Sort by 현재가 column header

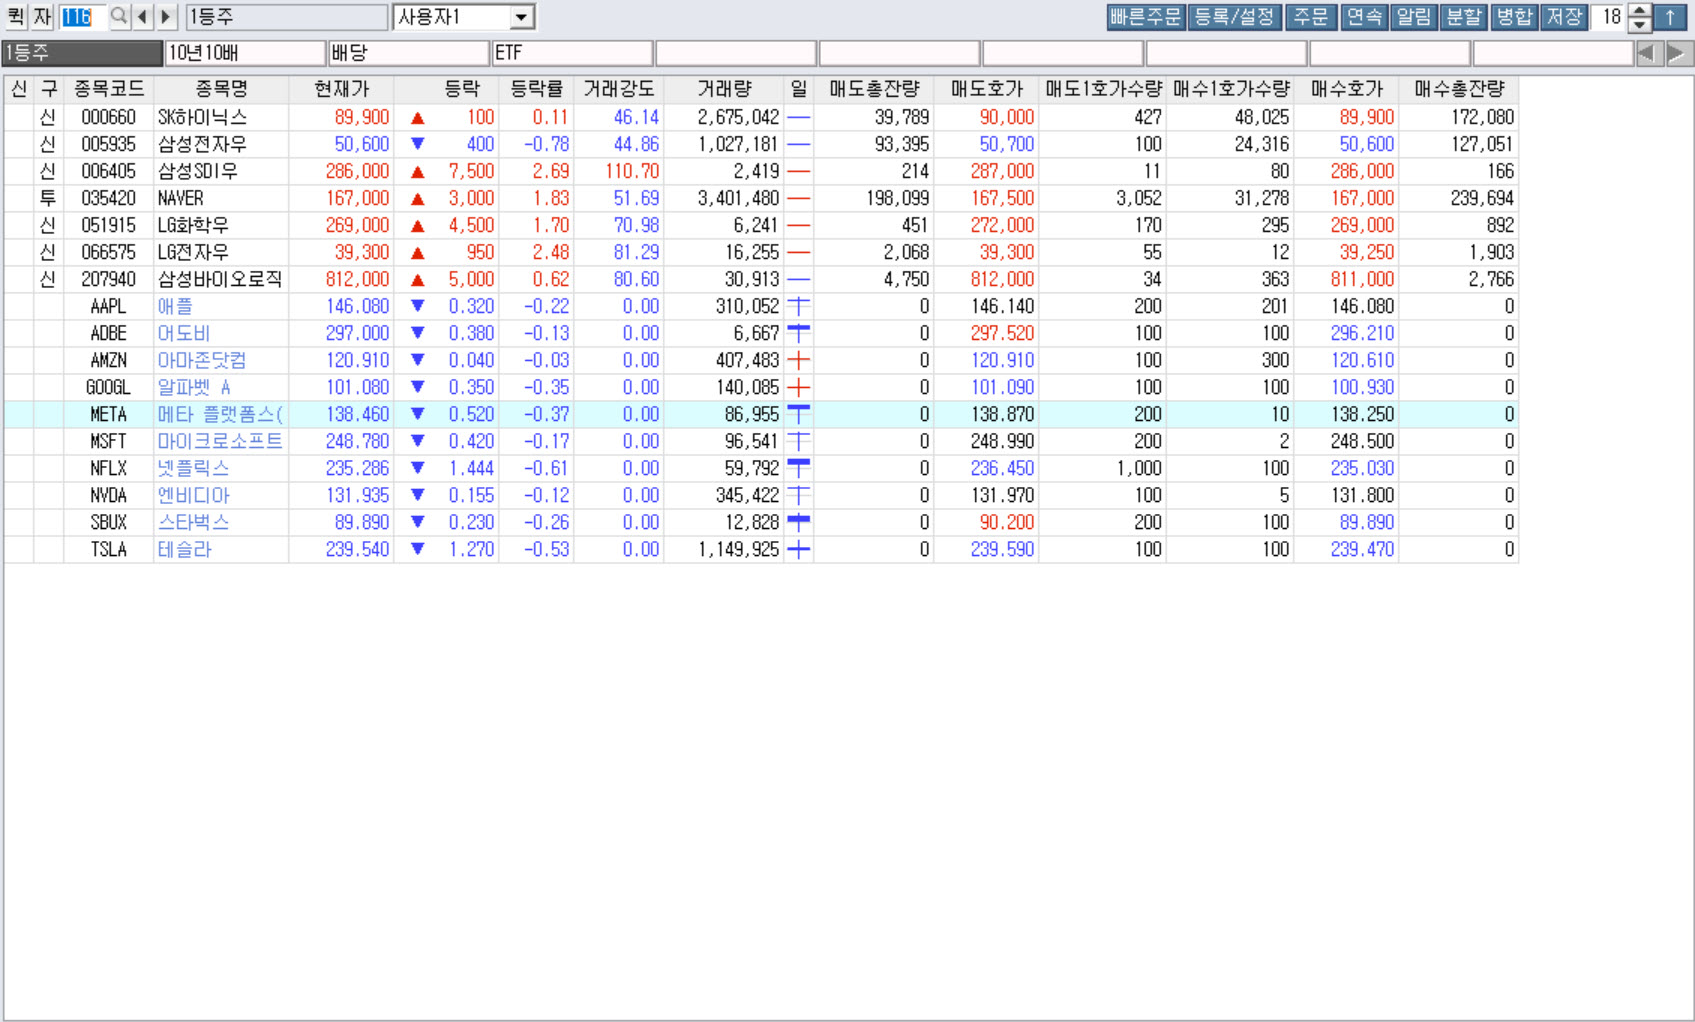pyautogui.click(x=341, y=89)
